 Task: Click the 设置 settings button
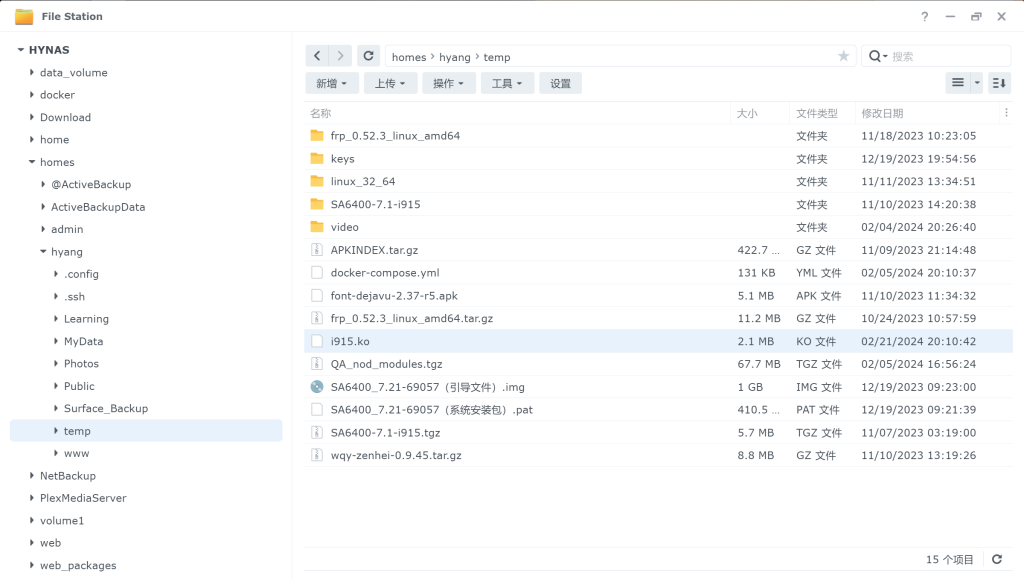click(x=560, y=83)
